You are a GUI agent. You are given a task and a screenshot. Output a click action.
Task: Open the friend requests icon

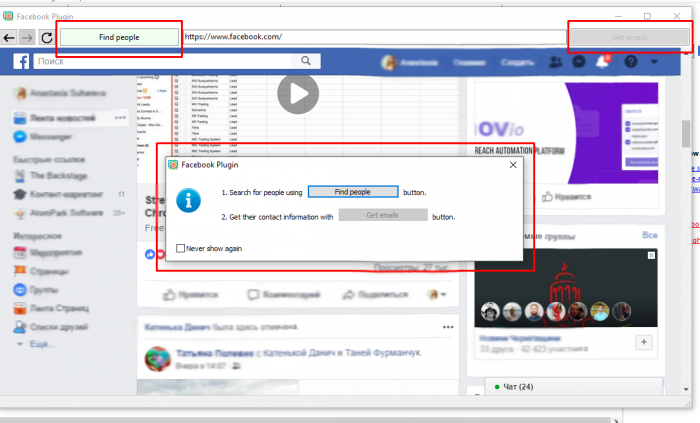(556, 62)
